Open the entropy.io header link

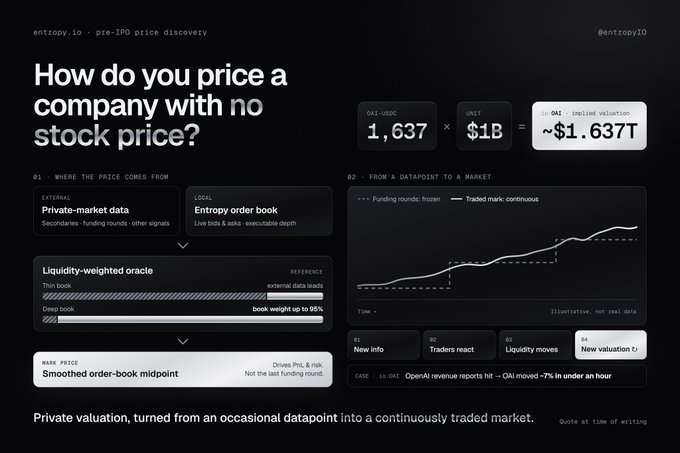[x=57, y=32]
